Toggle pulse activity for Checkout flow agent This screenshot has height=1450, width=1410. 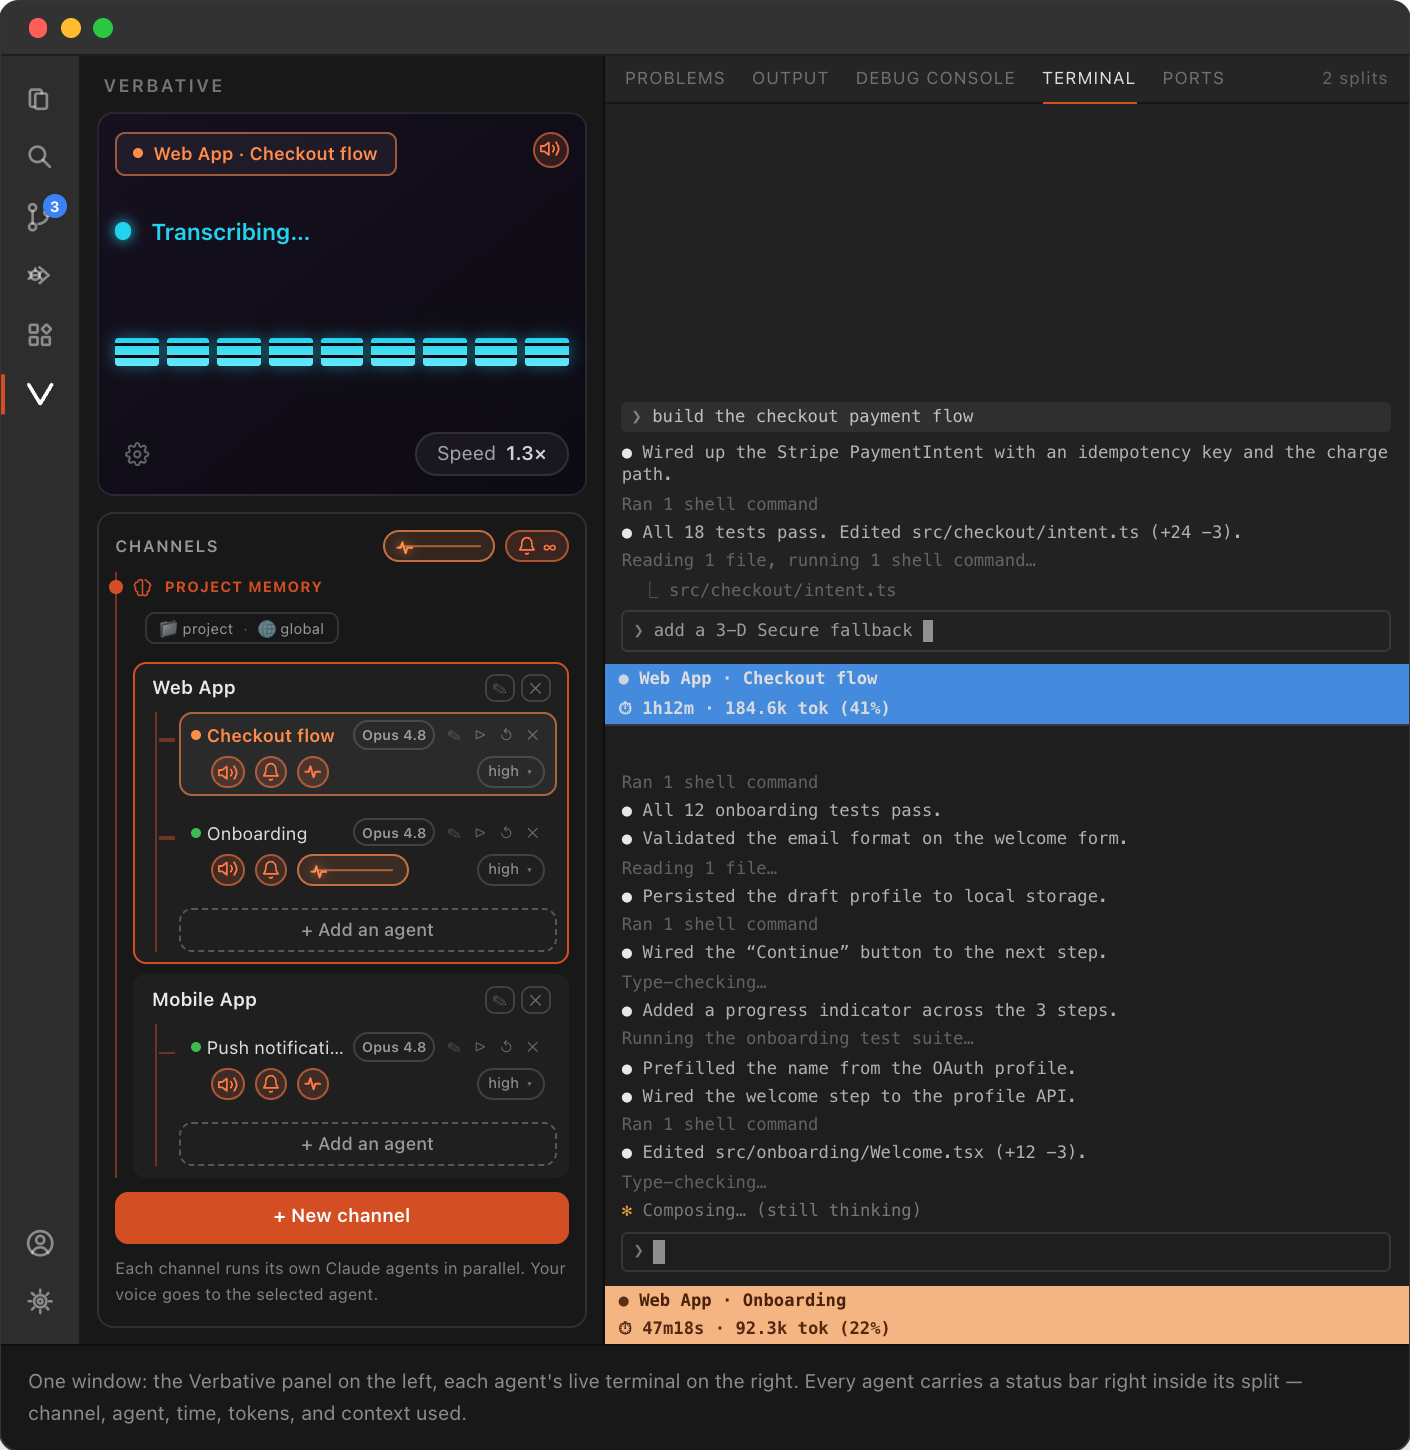(x=313, y=772)
